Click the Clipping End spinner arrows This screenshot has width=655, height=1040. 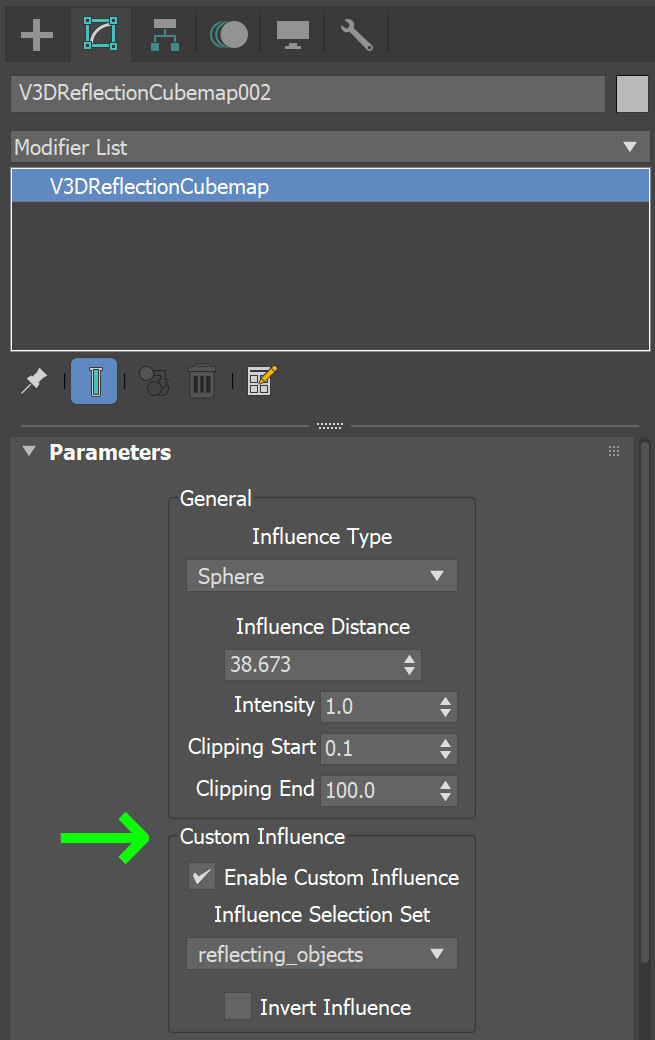[x=446, y=791]
